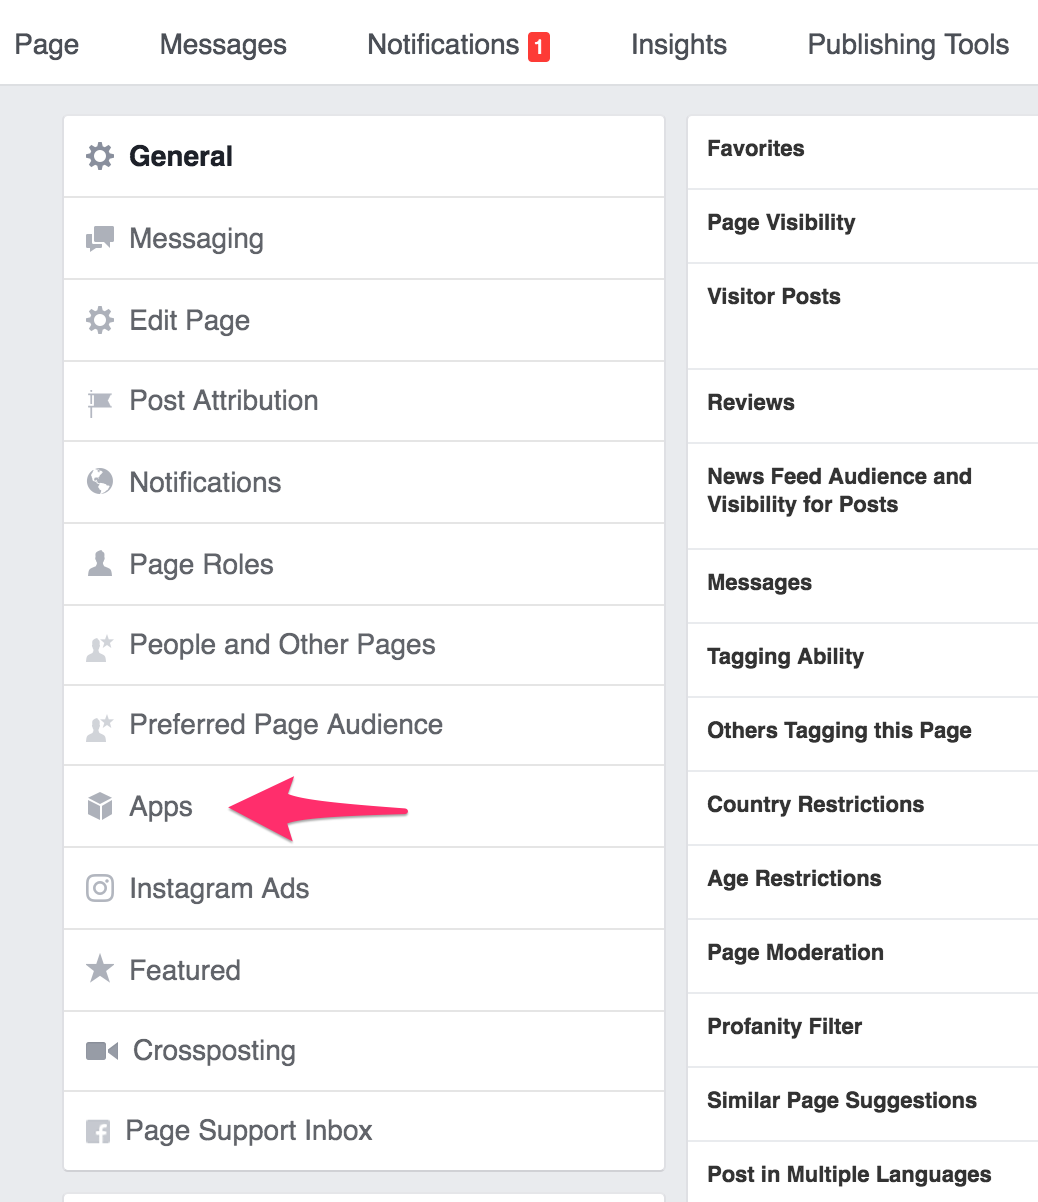1038x1202 pixels.
Task: Open the Profanity Filter setting
Action: (x=784, y=1026)
